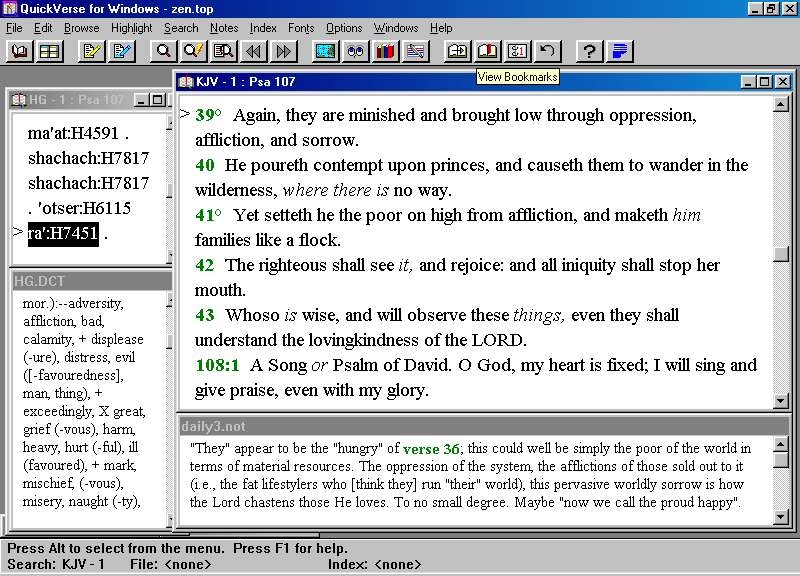Click the double left arrow previous icon
This screenshot has height=576, width=800.
pos(254,51)
